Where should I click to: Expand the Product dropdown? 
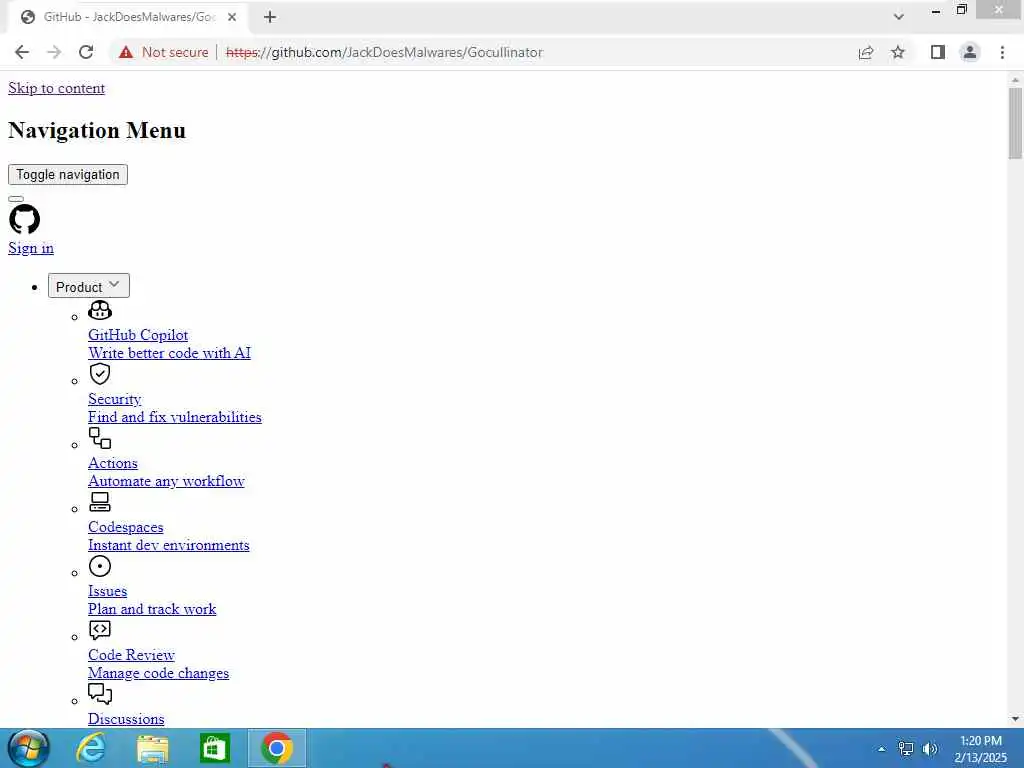89,286
